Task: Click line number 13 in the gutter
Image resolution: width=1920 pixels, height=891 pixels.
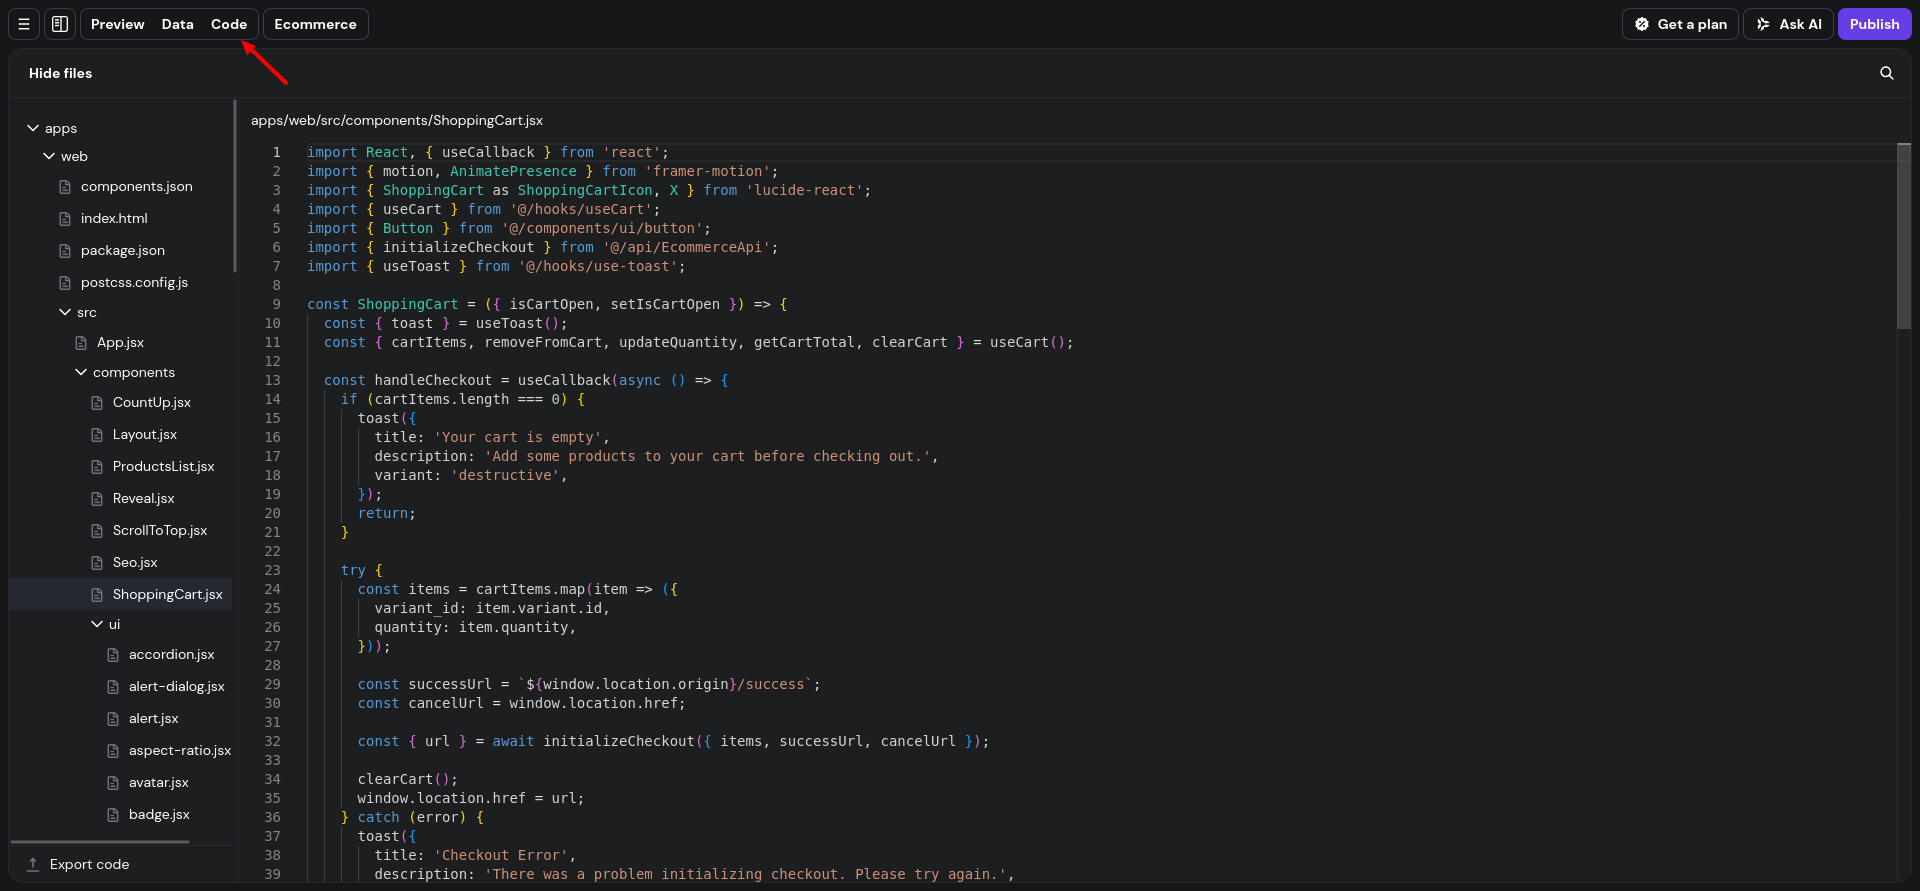Action: [x=272, y=380]
